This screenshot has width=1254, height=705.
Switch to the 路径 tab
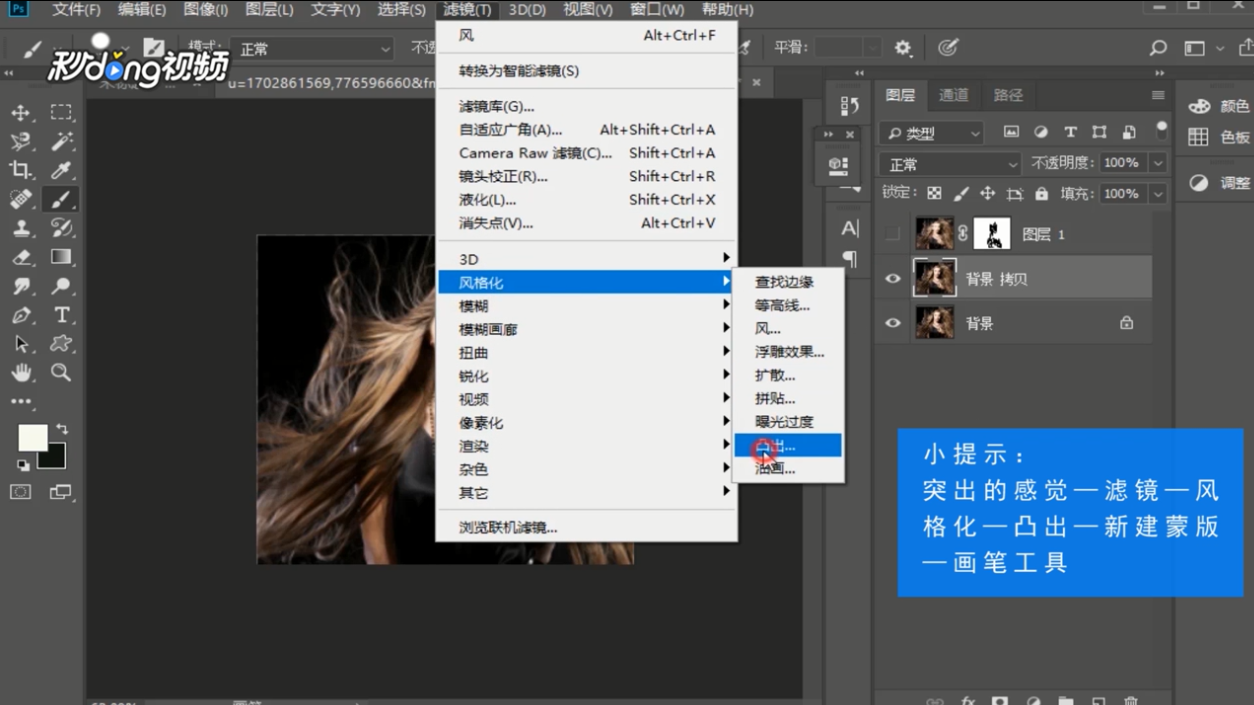pyautogui.click(x=1008, y=95)
